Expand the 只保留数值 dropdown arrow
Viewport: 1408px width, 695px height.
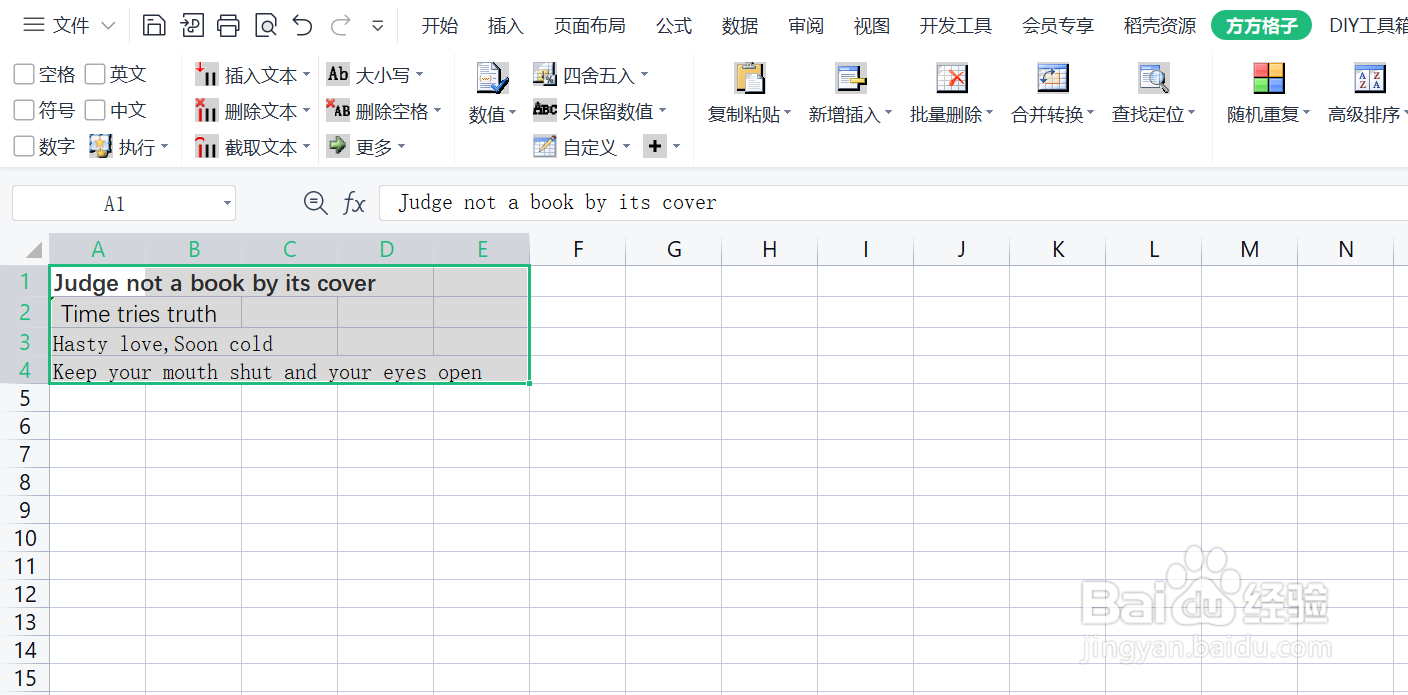pyautogui.click(x=662, y=111)
